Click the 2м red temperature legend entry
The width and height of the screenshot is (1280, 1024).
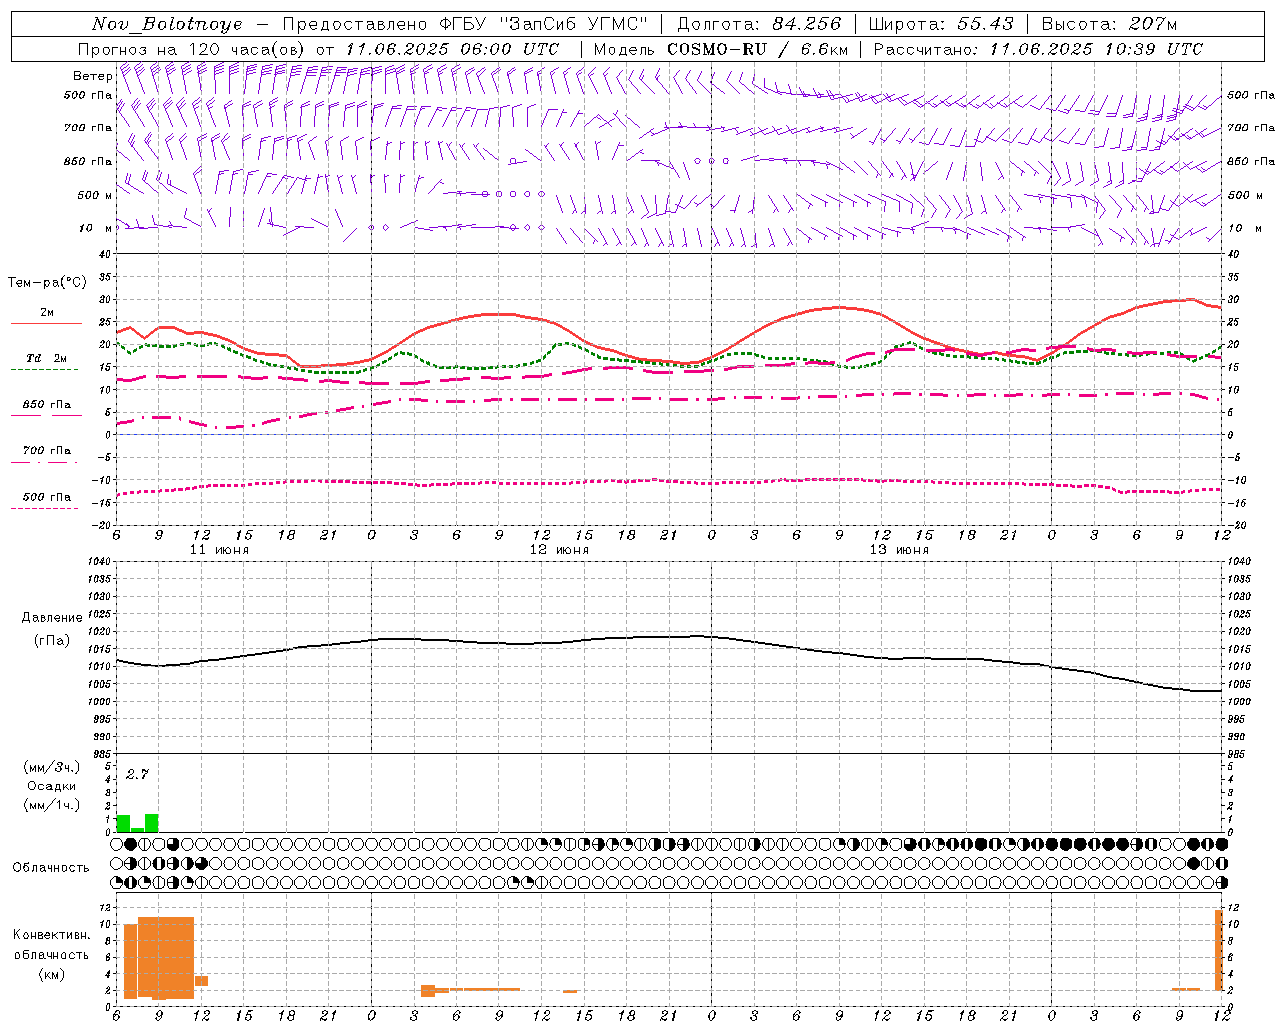tap(47, 313)
